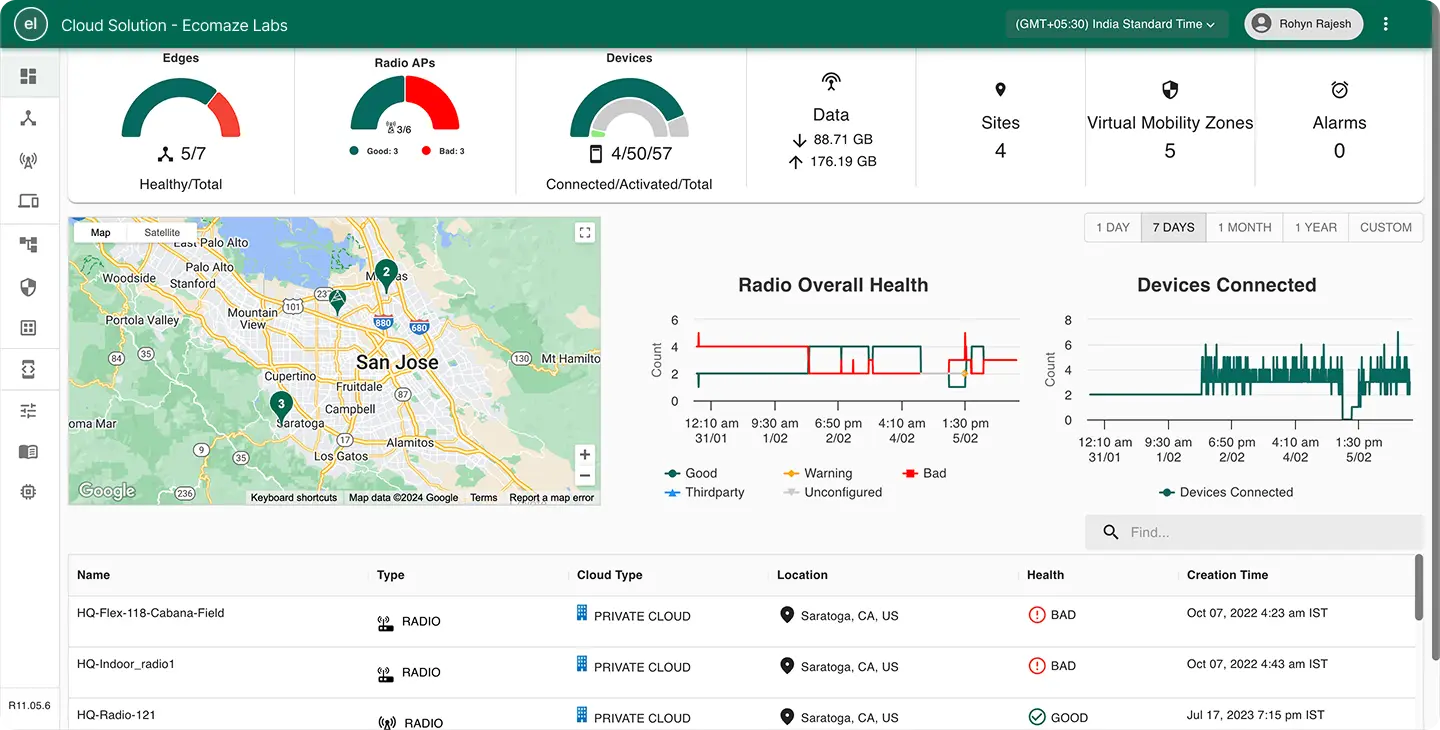Click the Edges health gauge
Screen dimensions: 1440x730
click(181, 108)
